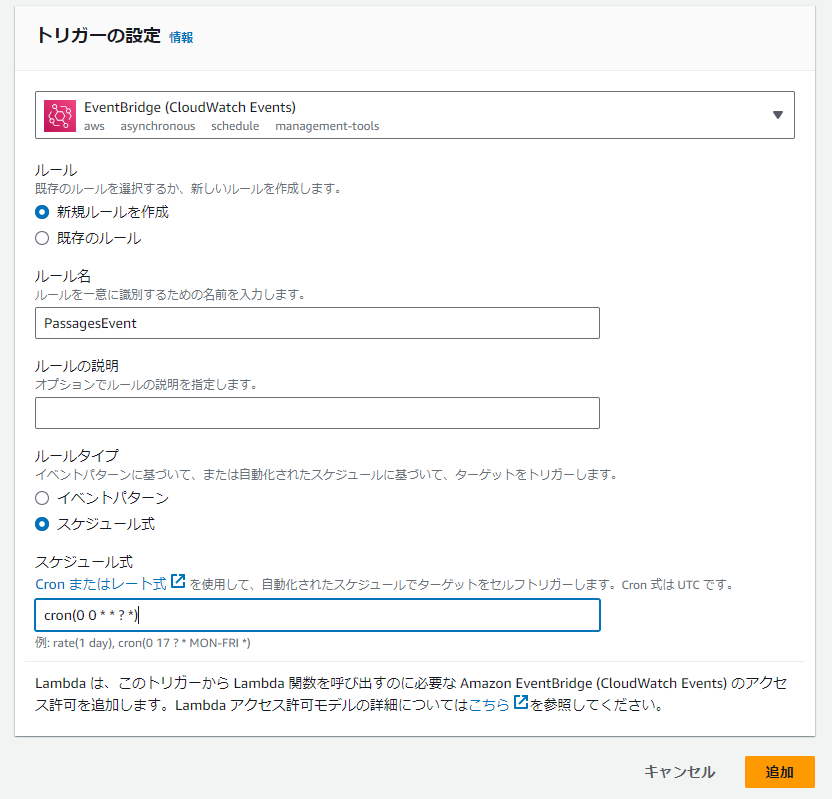Focus the ルール名 field containing PassagesEvent

[317, 323]
